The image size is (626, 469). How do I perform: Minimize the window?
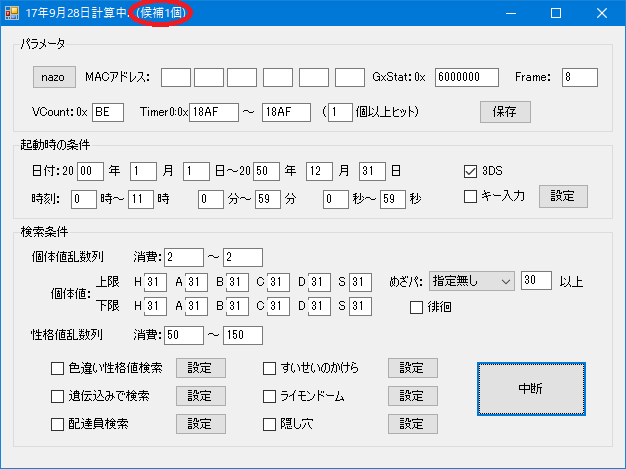511,13
